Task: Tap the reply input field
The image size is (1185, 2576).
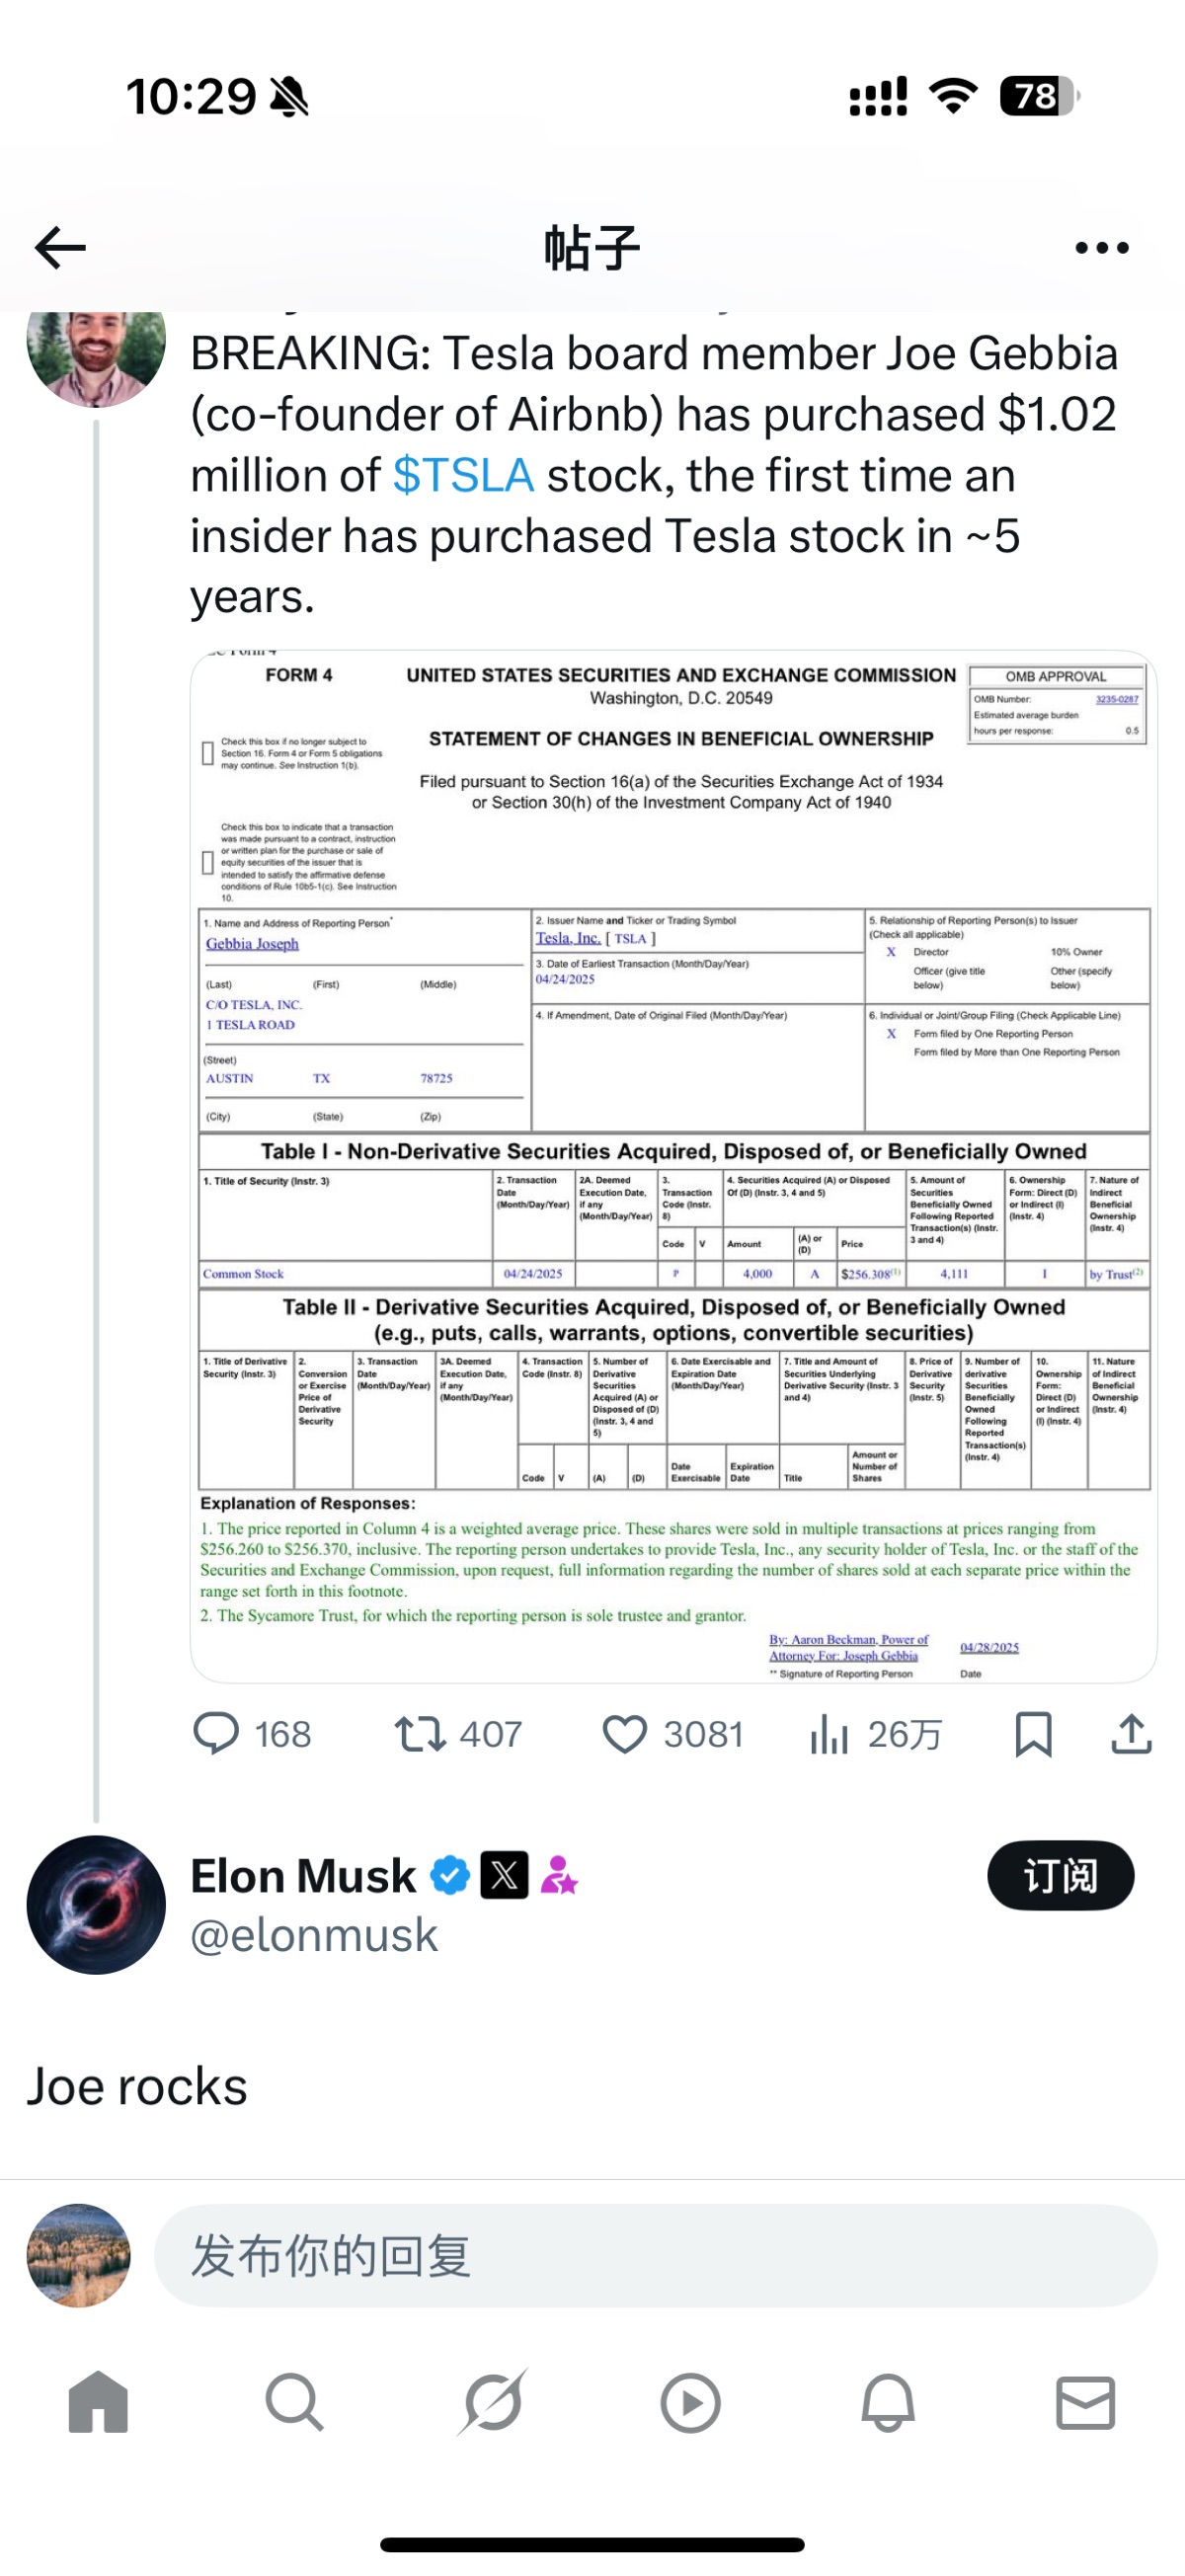Action: click(x=655, y=2257)
